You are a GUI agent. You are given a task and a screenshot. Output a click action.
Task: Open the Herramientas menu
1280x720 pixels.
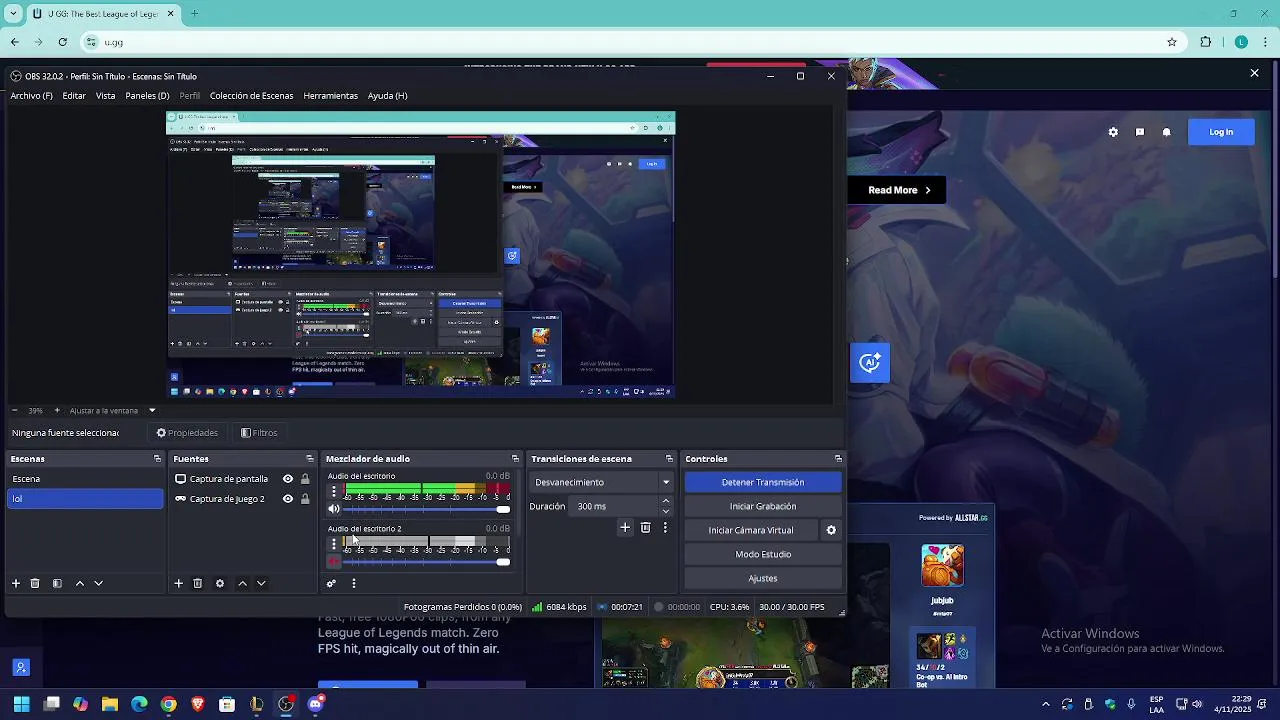click(330, 96)
